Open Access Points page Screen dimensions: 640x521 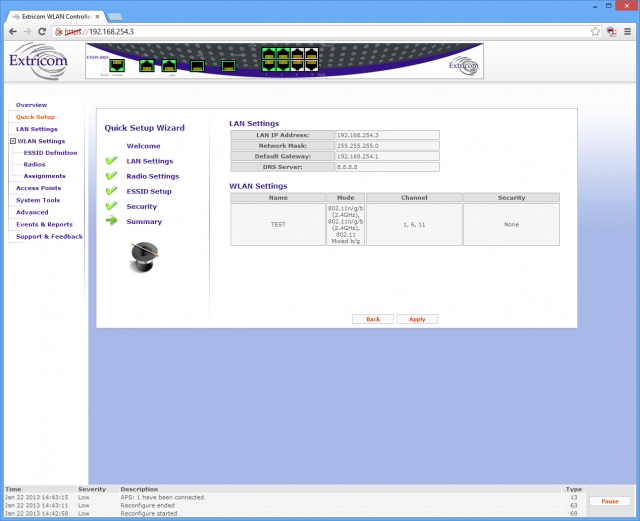click(x=38, y=188)
